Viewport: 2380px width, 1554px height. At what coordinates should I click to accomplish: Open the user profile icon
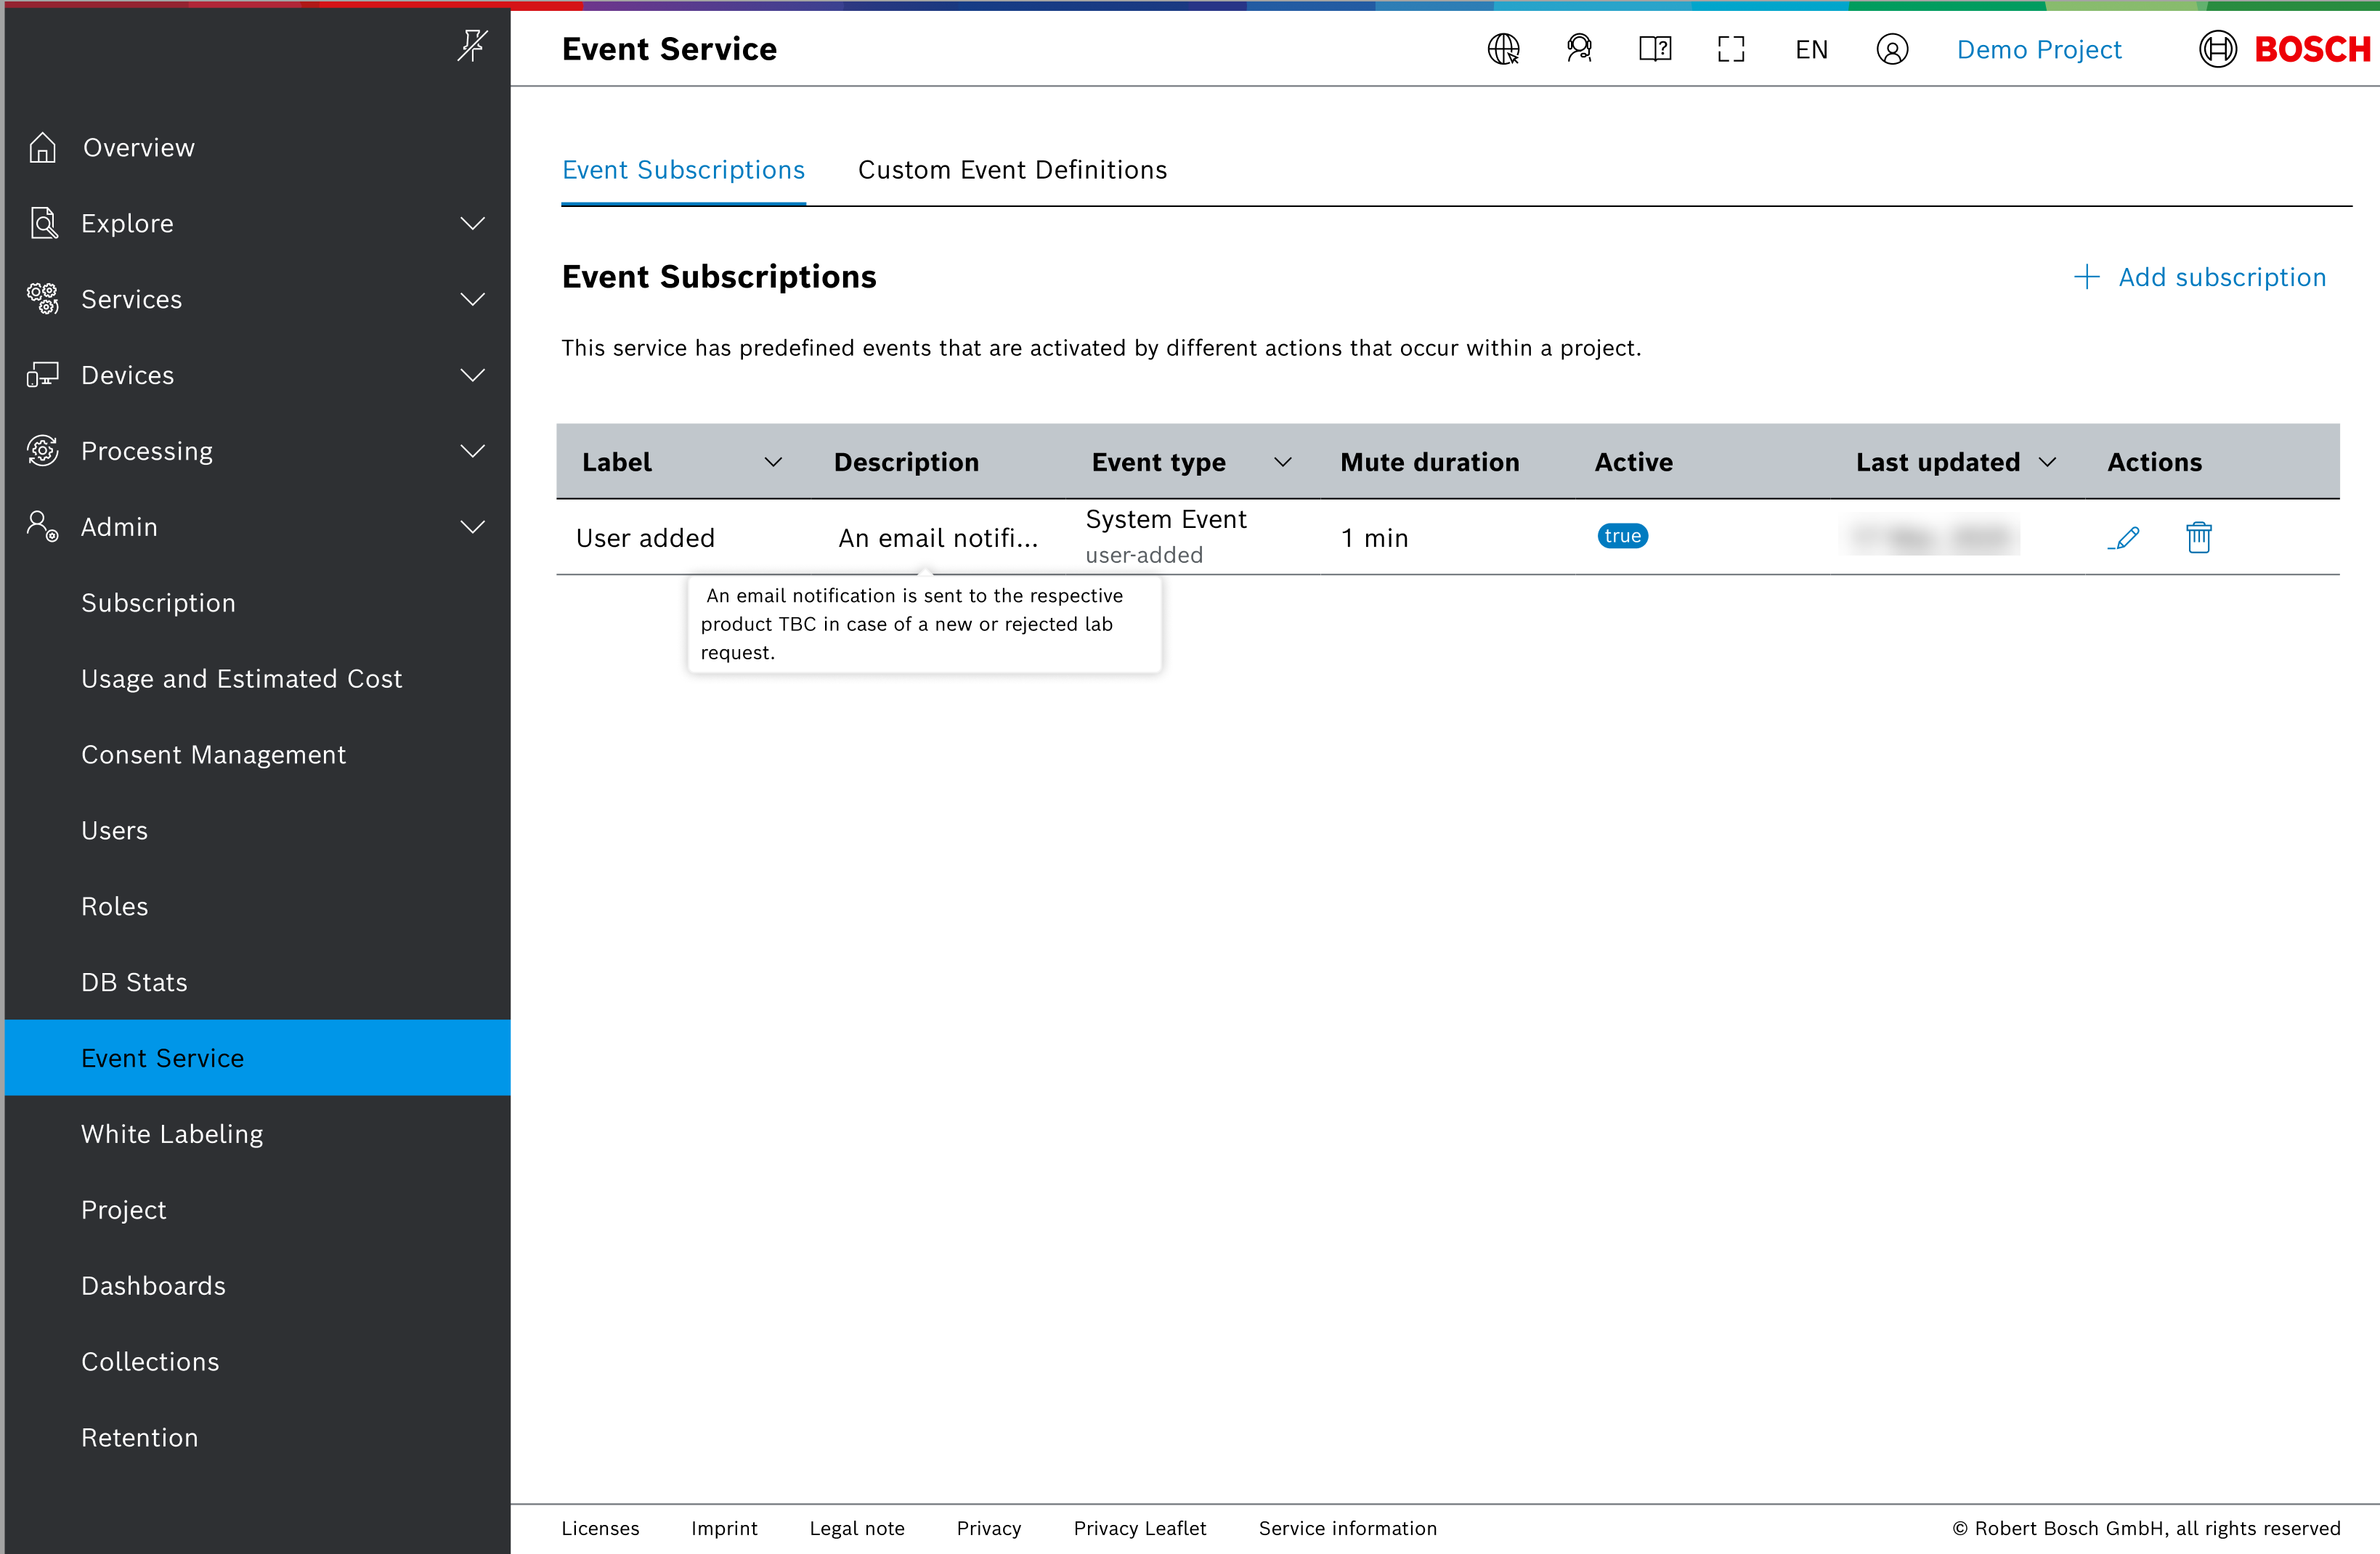pos(1892,49)
